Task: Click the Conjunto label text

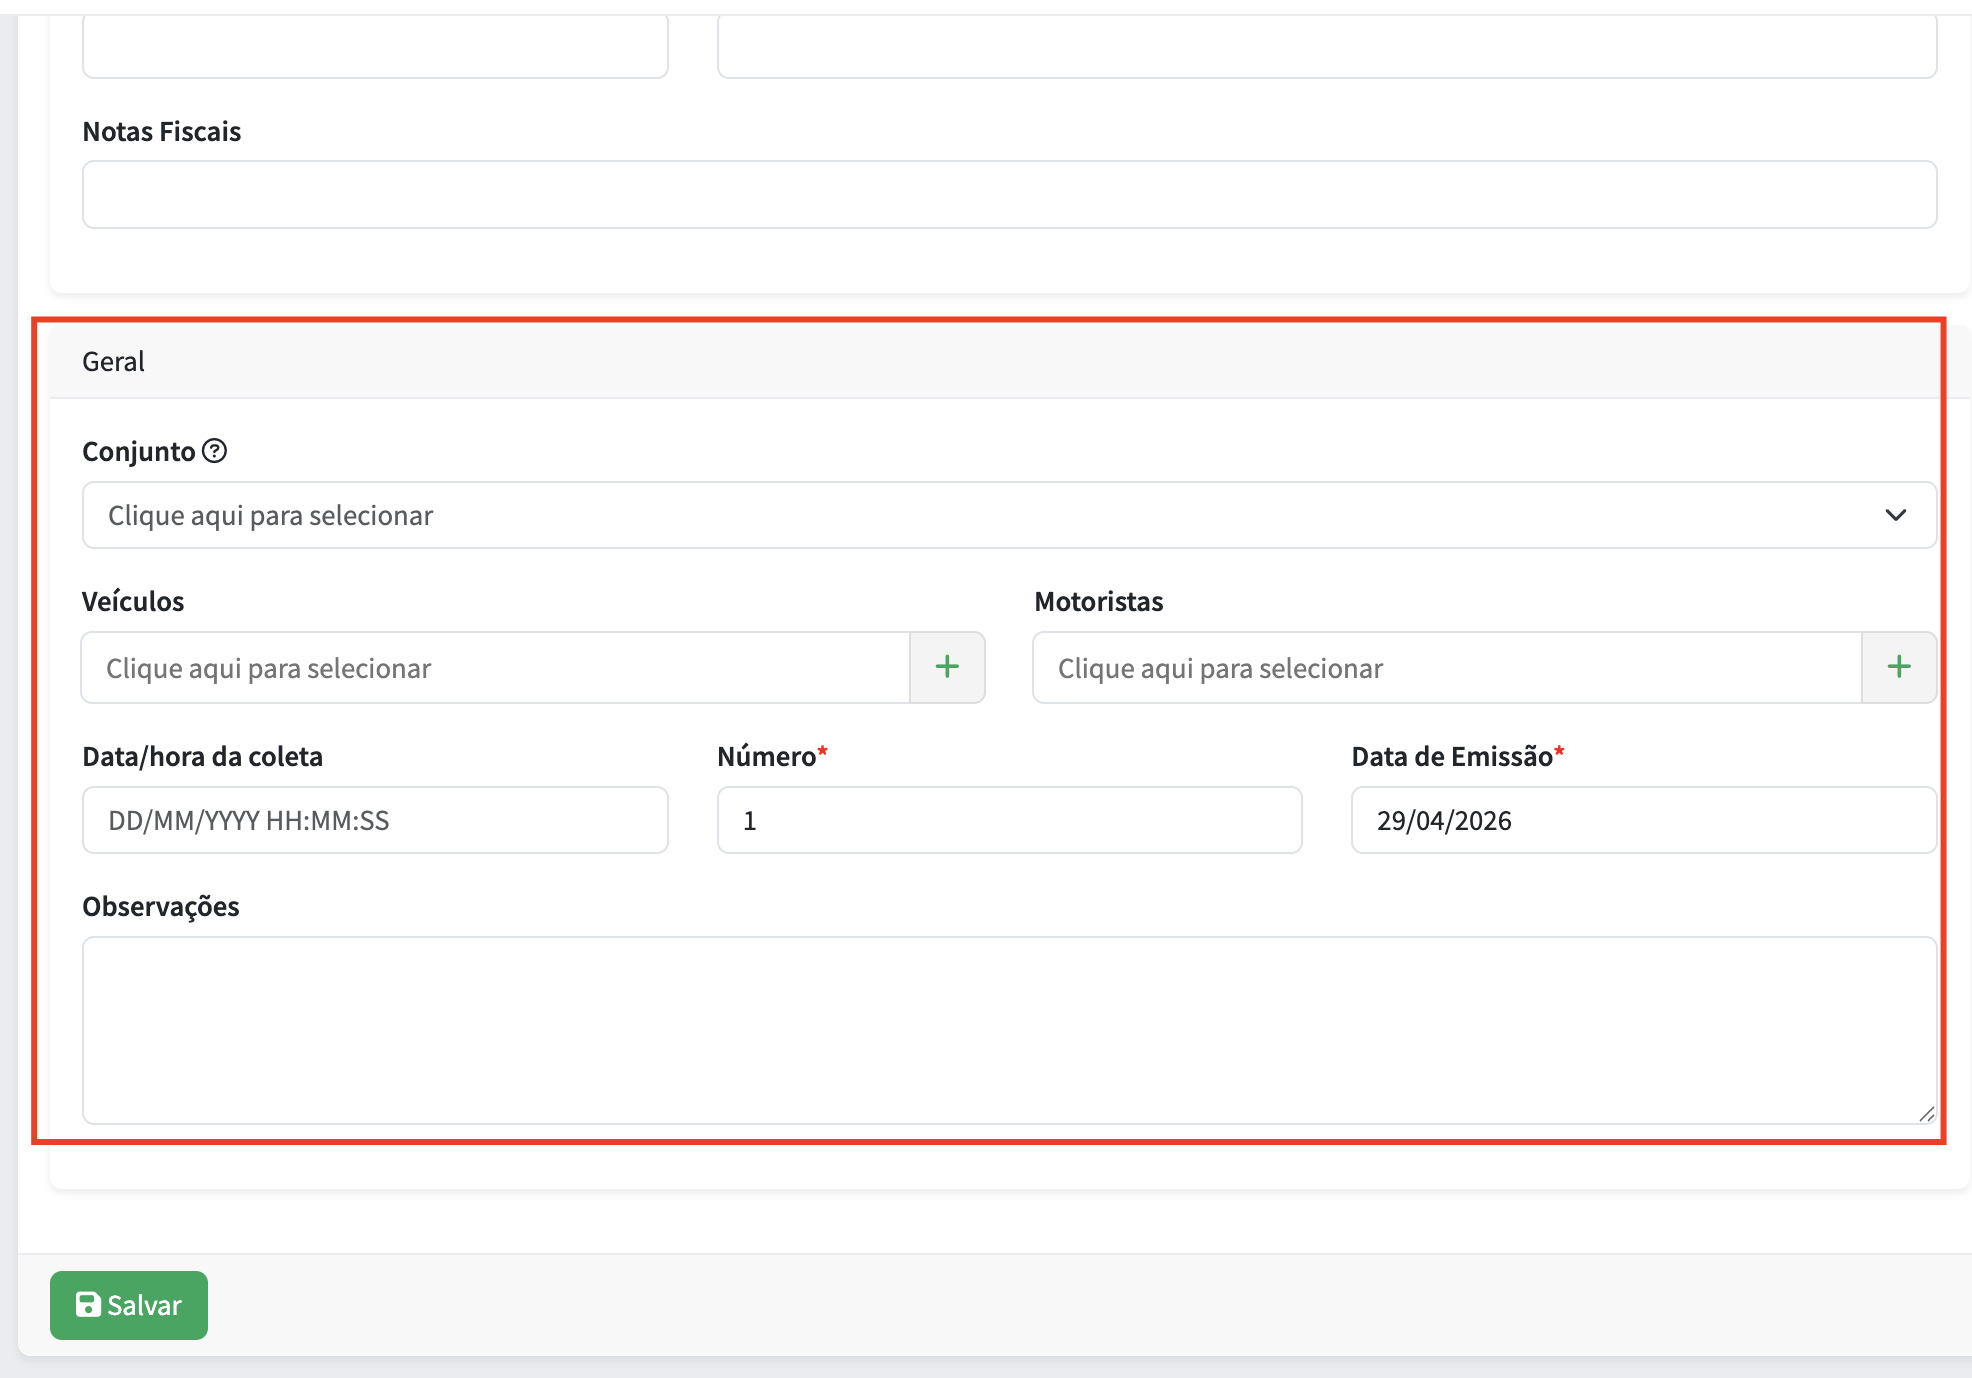Action: 138,452
